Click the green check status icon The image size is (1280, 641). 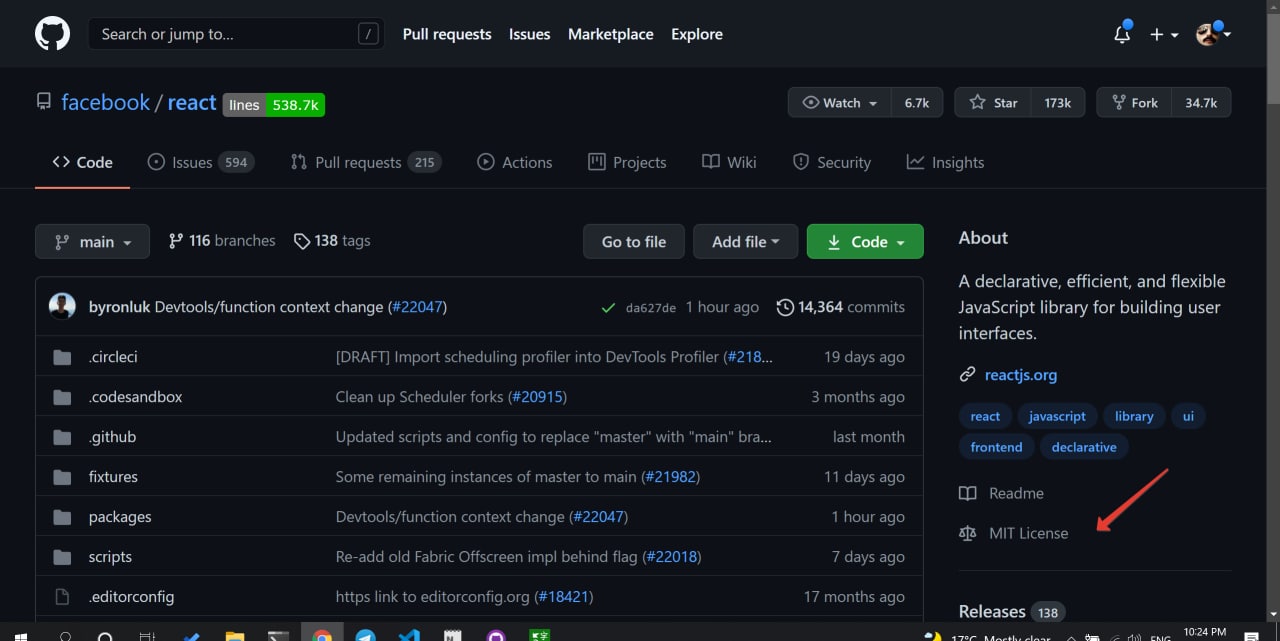[608, 308]
